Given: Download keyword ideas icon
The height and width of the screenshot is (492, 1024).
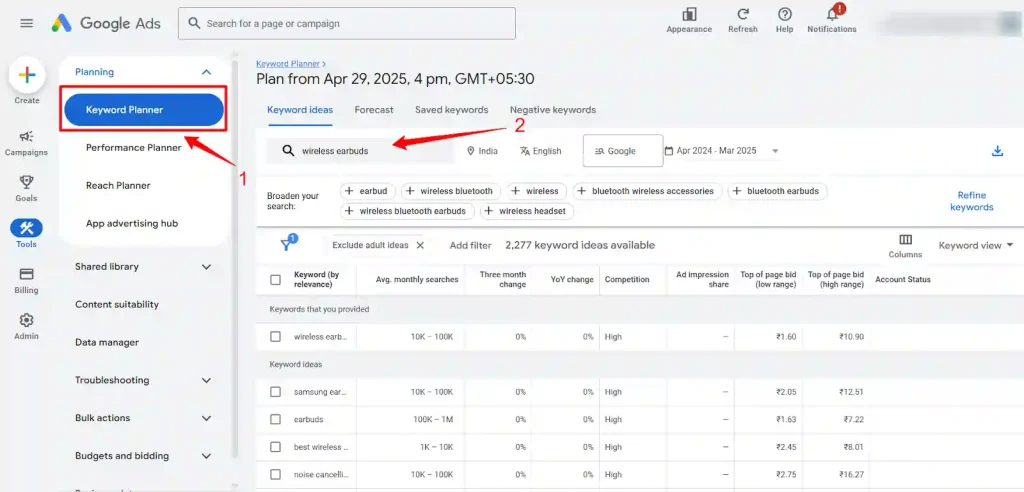Looking at the screenshot, I should pos(997,151).
